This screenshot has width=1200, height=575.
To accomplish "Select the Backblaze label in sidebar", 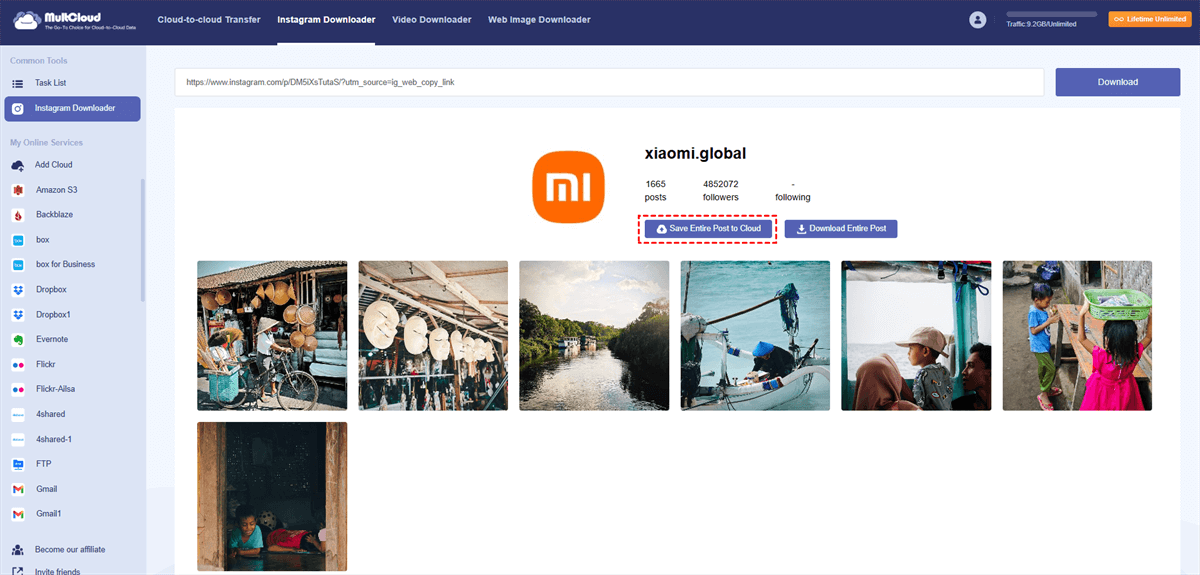I will tap(55, 215).
